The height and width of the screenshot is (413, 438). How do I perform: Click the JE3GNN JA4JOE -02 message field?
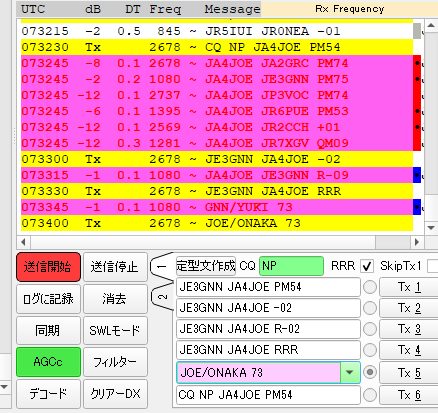click(268, 308)
